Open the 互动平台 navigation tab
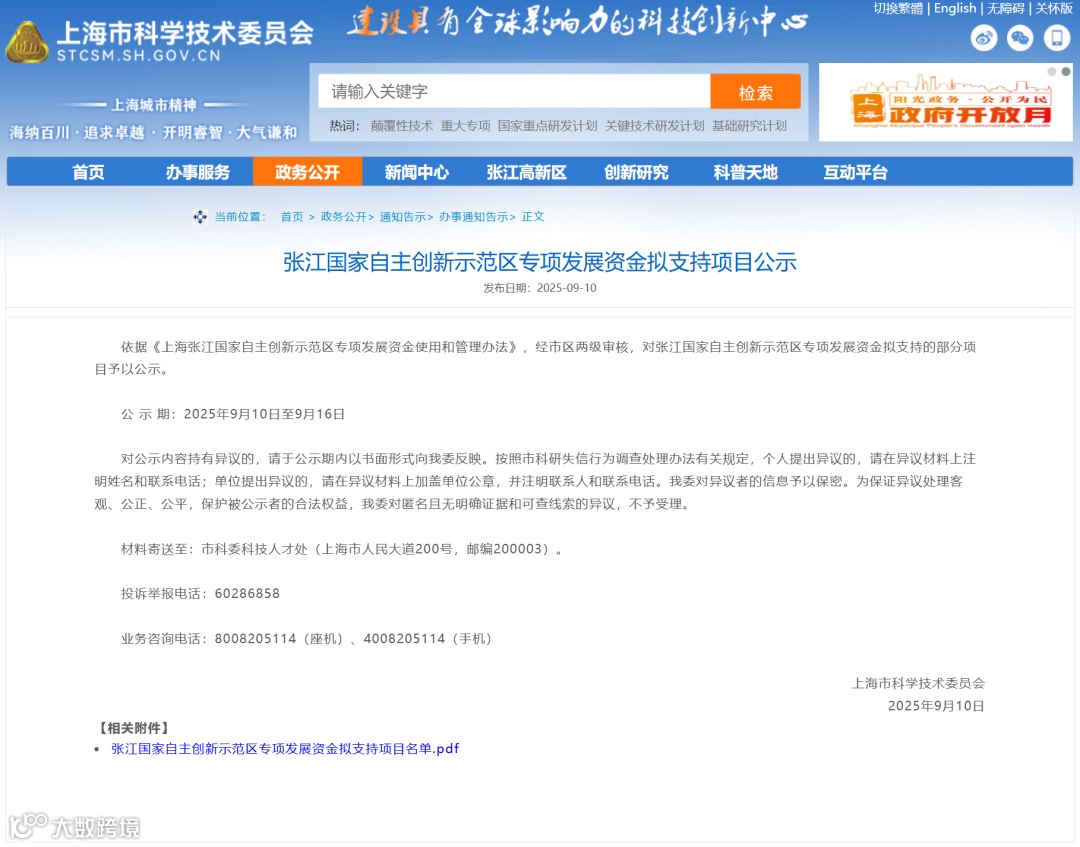 pyautogui.click(x=855, y=172)
